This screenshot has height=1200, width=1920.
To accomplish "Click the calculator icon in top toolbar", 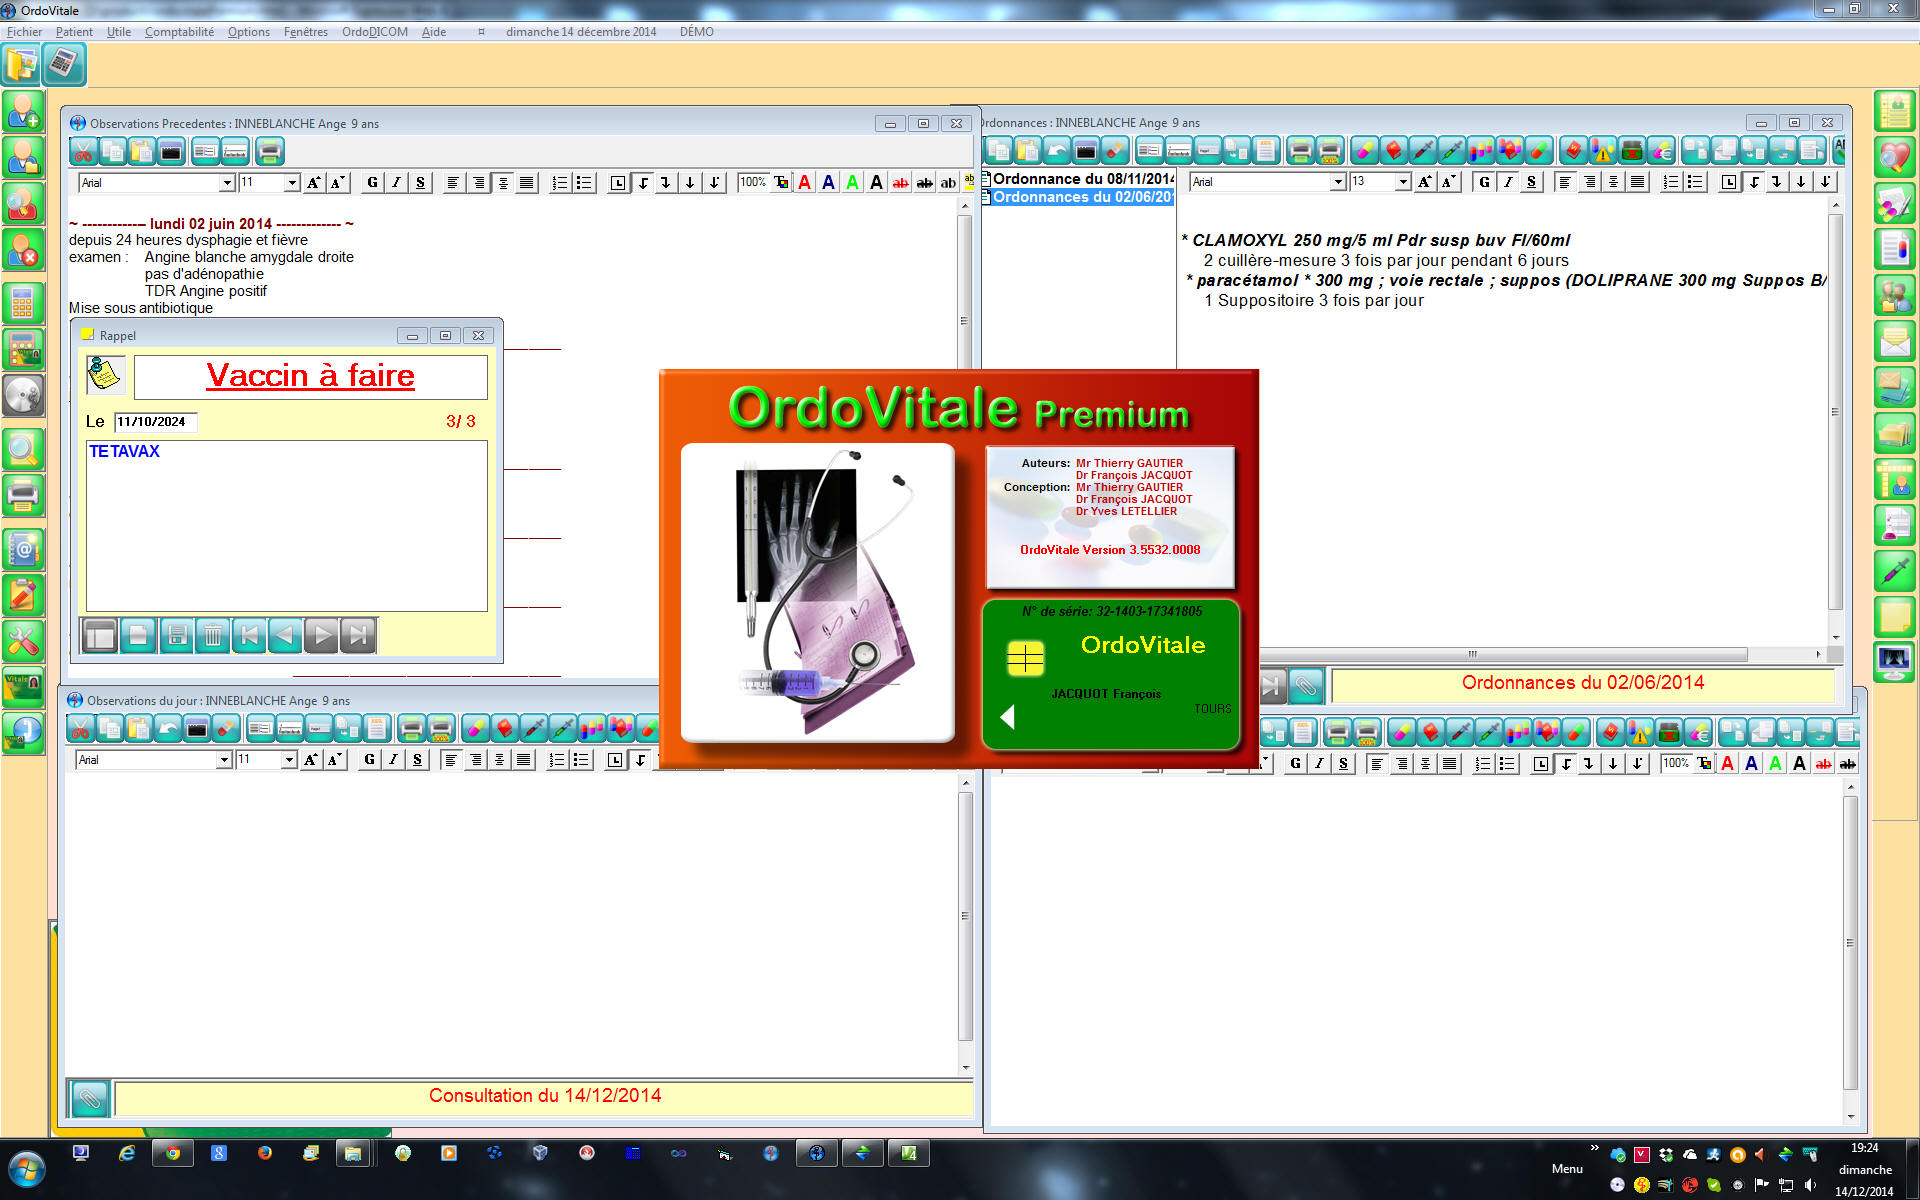I will 63,65.
